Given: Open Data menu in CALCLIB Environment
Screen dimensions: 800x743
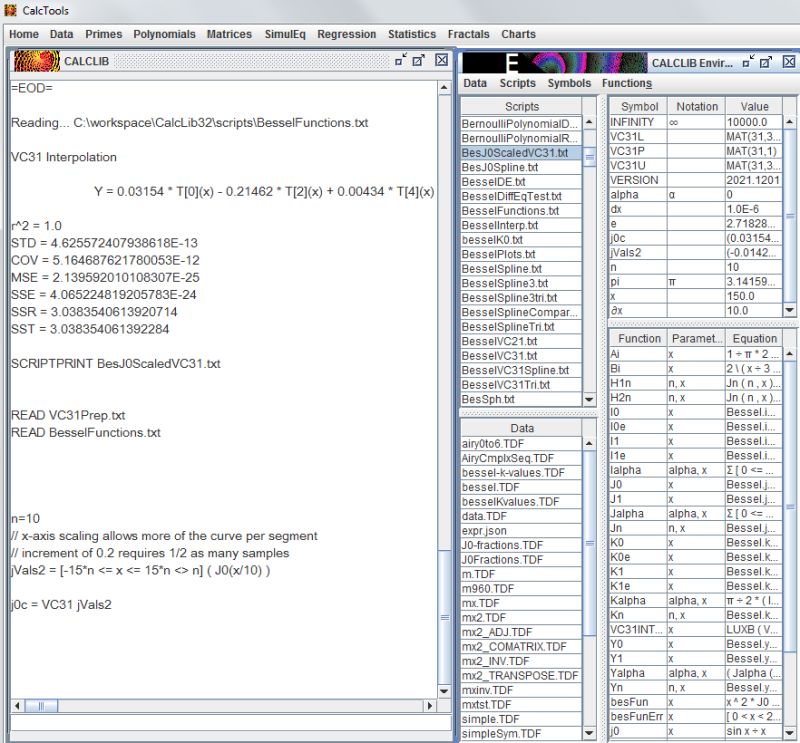Looking at the screenshot, I should click(475, 83).
